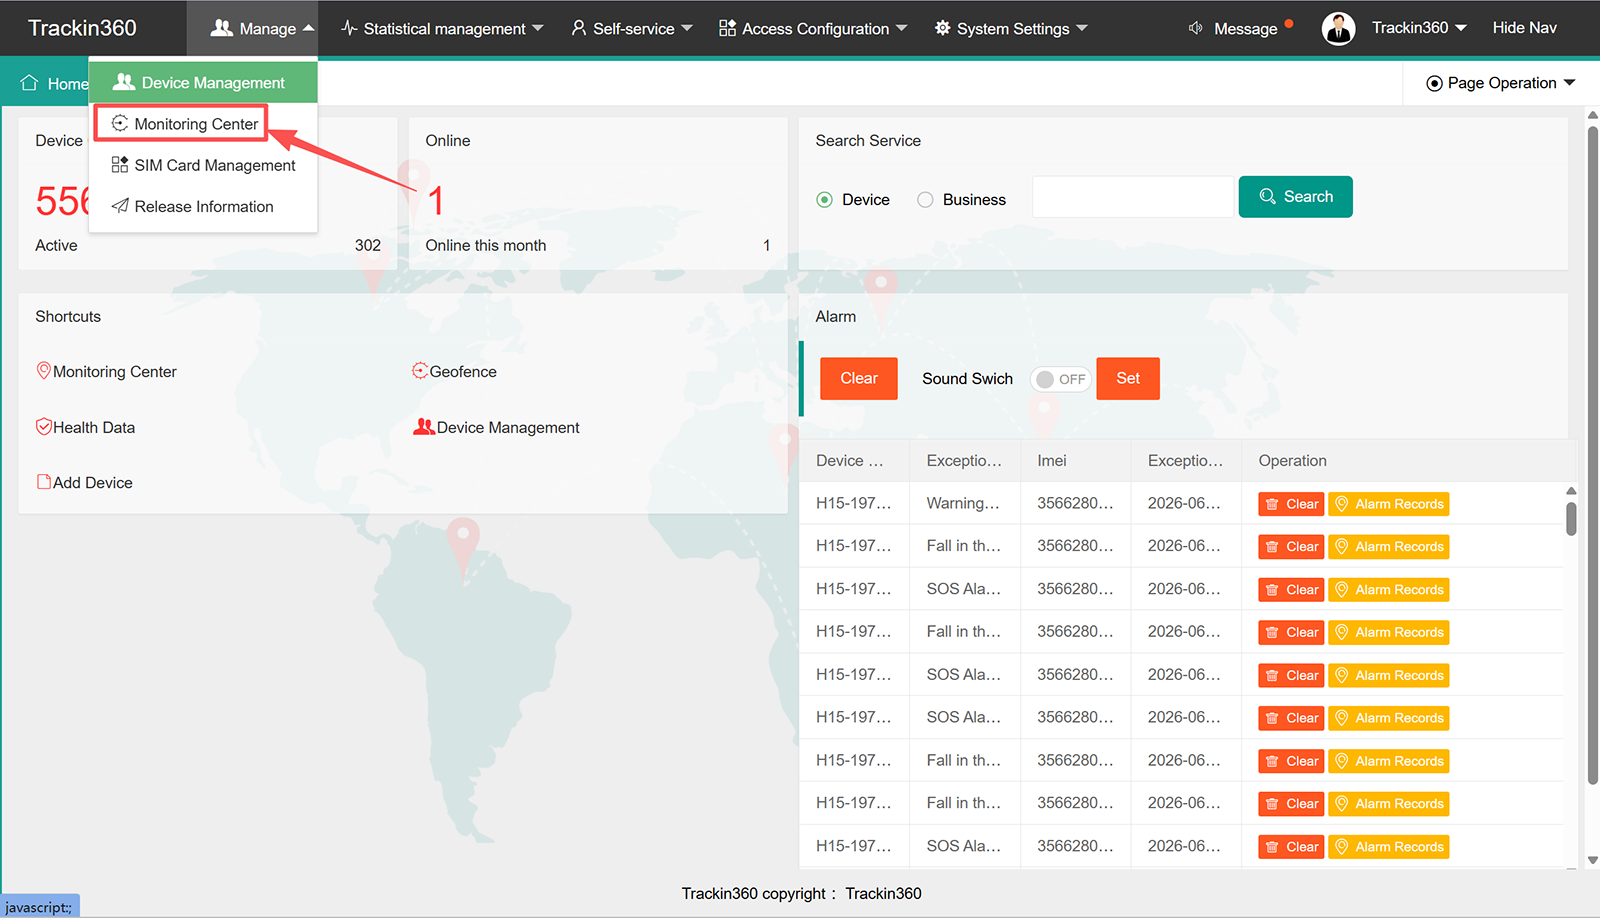Expand the Page Operation dropdown
Screen dimensions: 1600x918
(x=1501, y=83)
